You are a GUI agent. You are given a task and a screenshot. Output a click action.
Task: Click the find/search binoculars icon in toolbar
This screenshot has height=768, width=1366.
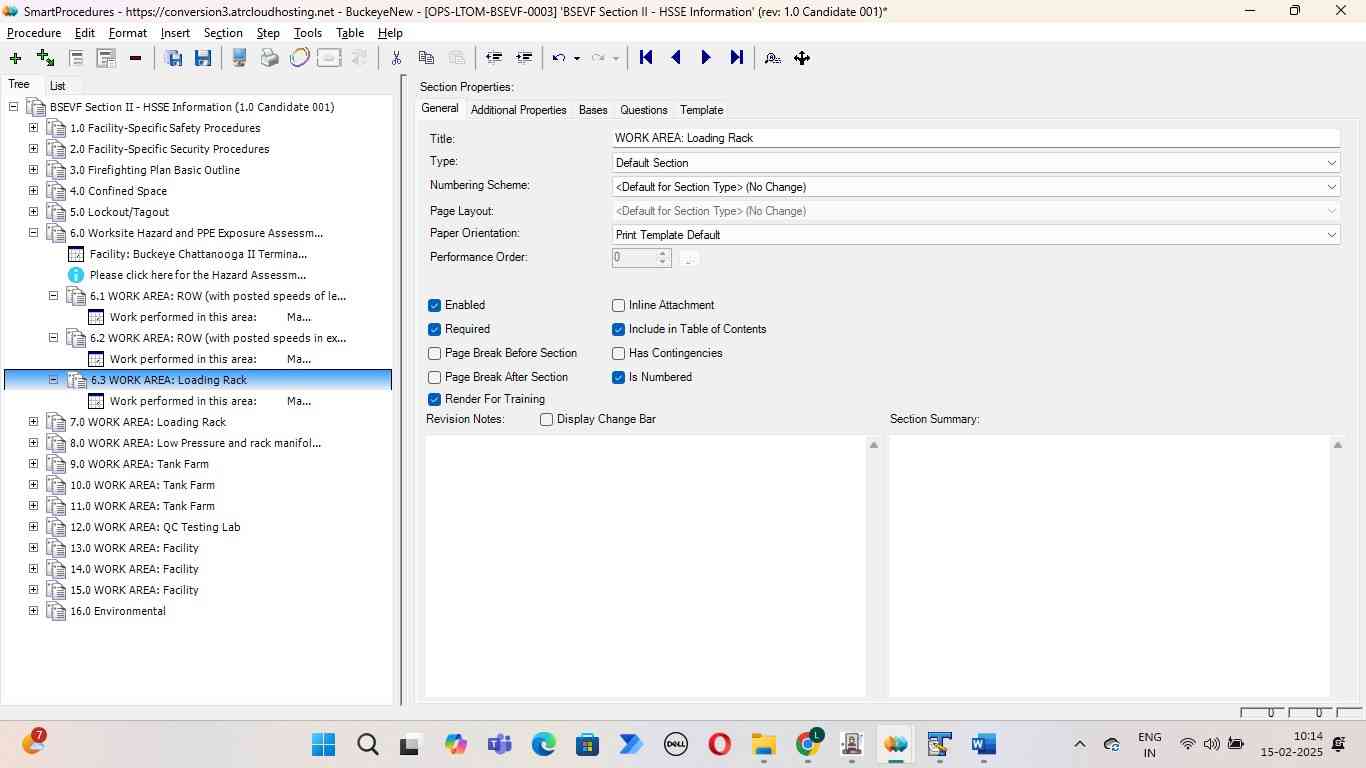[x=773, y=58]
